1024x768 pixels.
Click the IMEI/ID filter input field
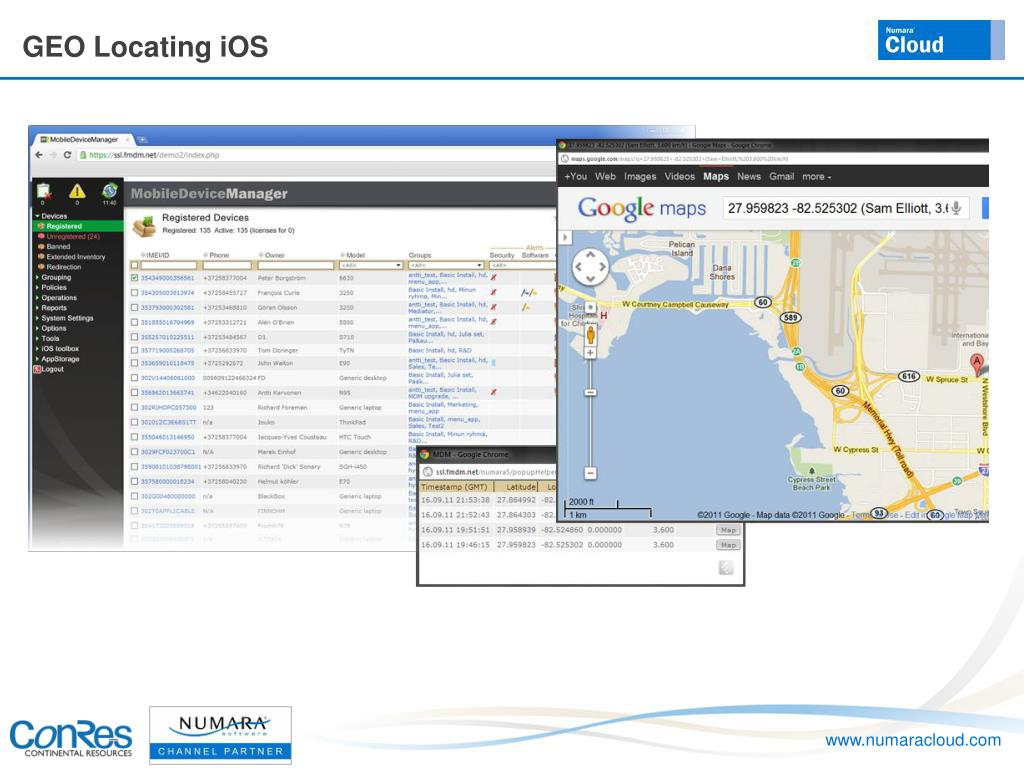point(168,265)
